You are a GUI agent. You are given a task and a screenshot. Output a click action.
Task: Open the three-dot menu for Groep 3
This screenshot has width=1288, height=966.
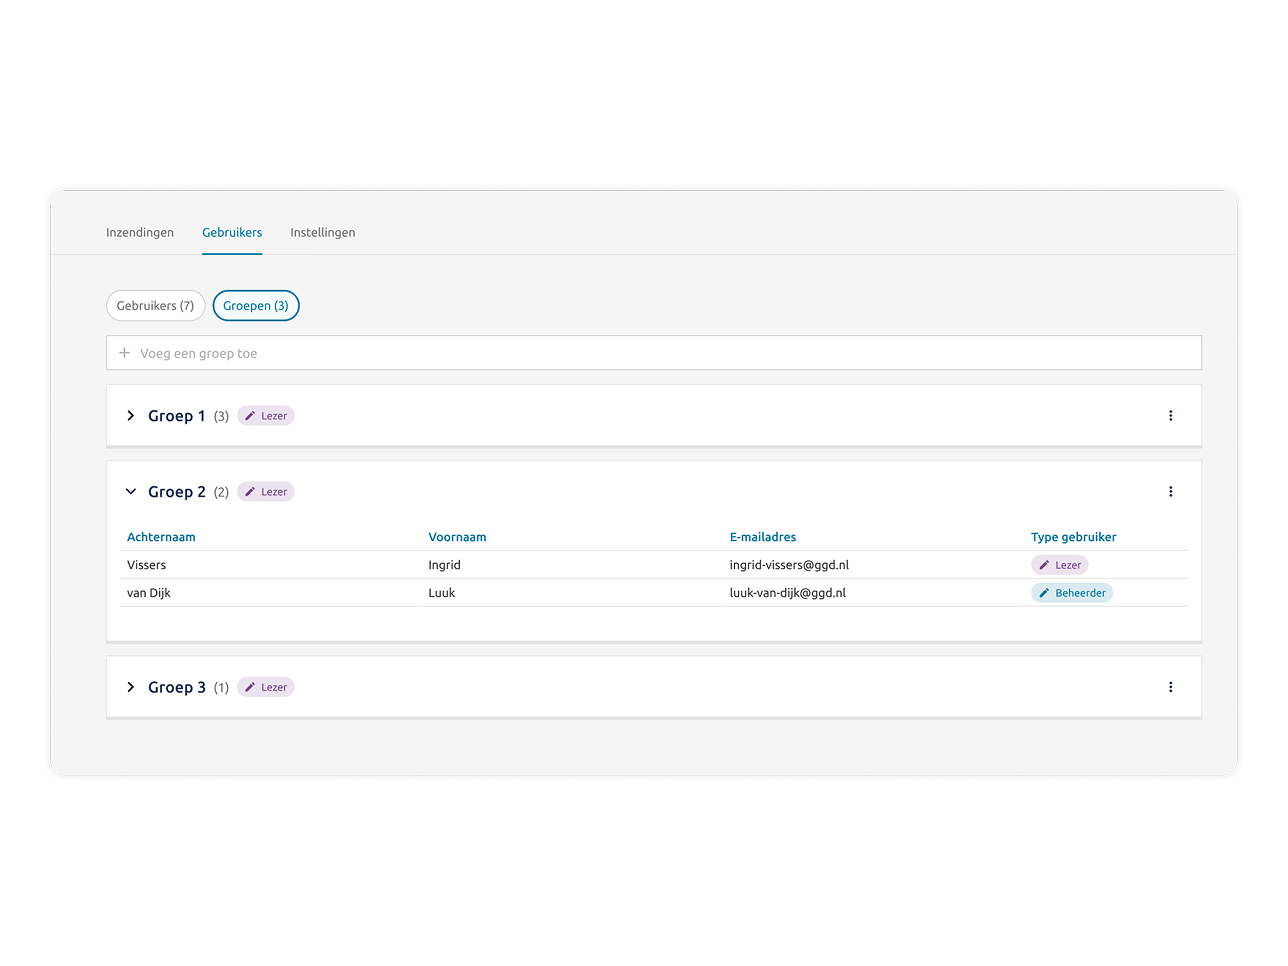1171,687
